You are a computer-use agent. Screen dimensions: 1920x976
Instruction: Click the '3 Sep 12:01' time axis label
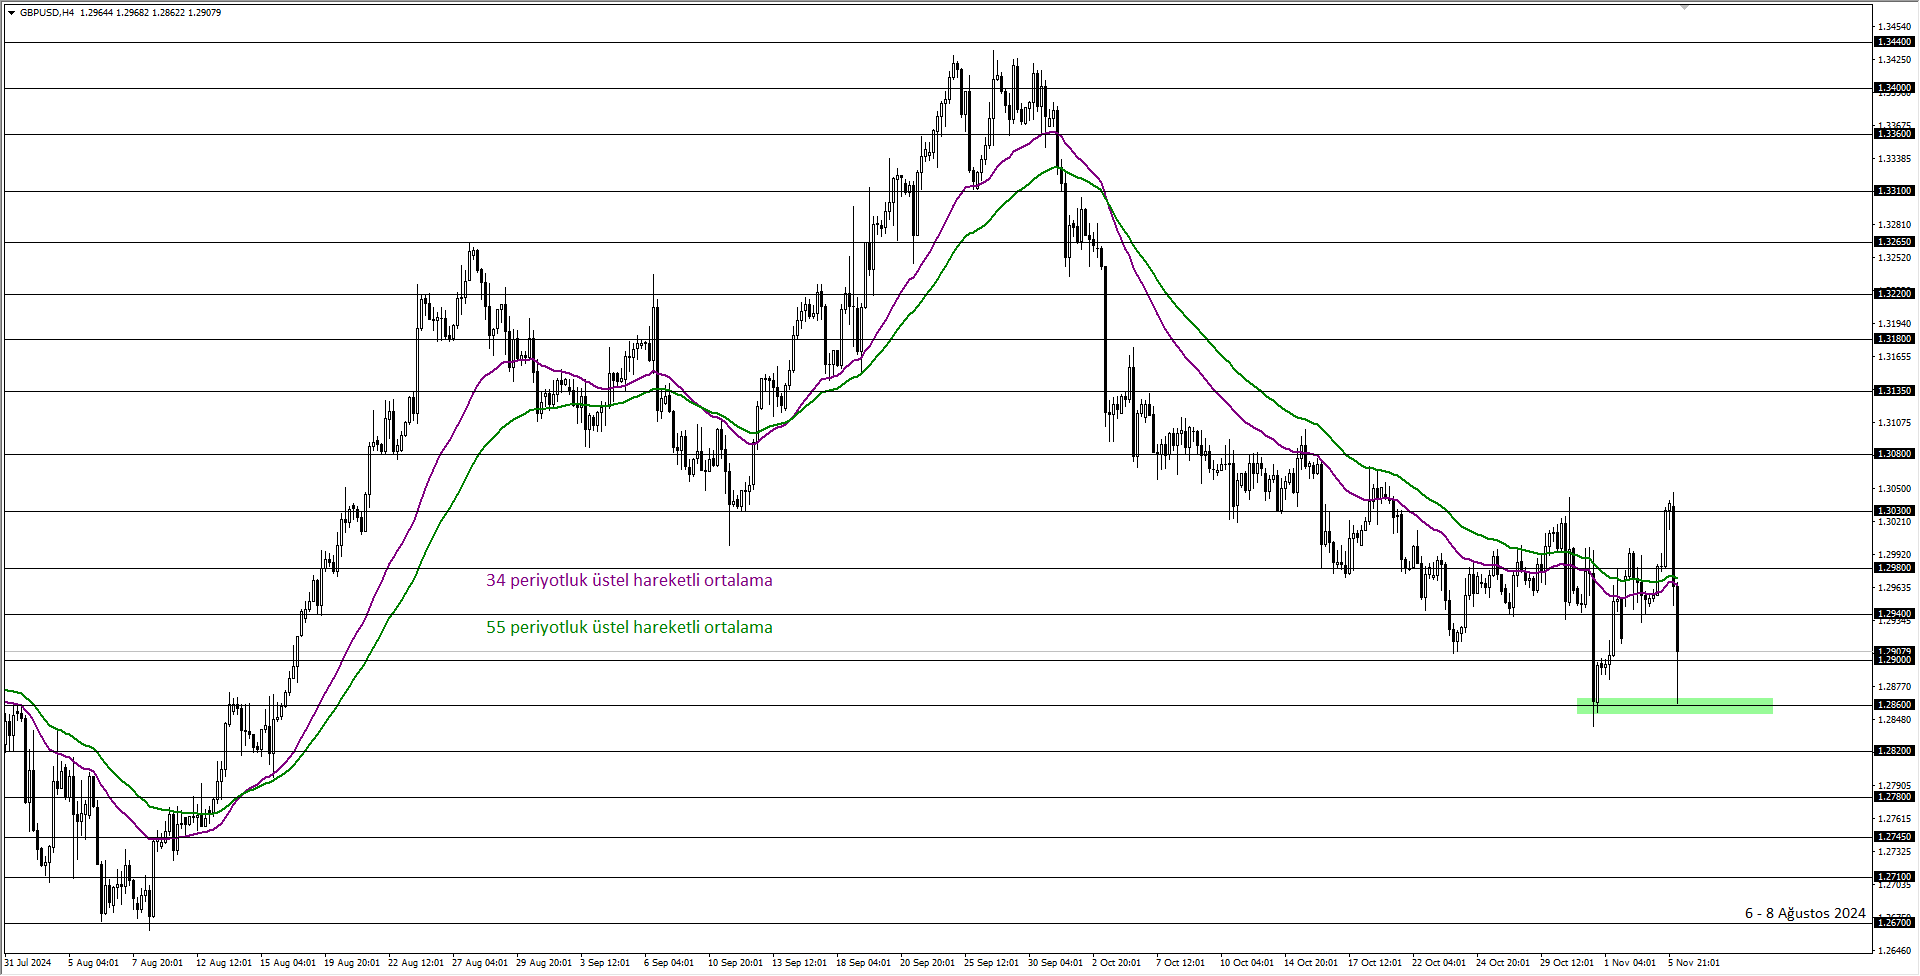pos(605,963)
